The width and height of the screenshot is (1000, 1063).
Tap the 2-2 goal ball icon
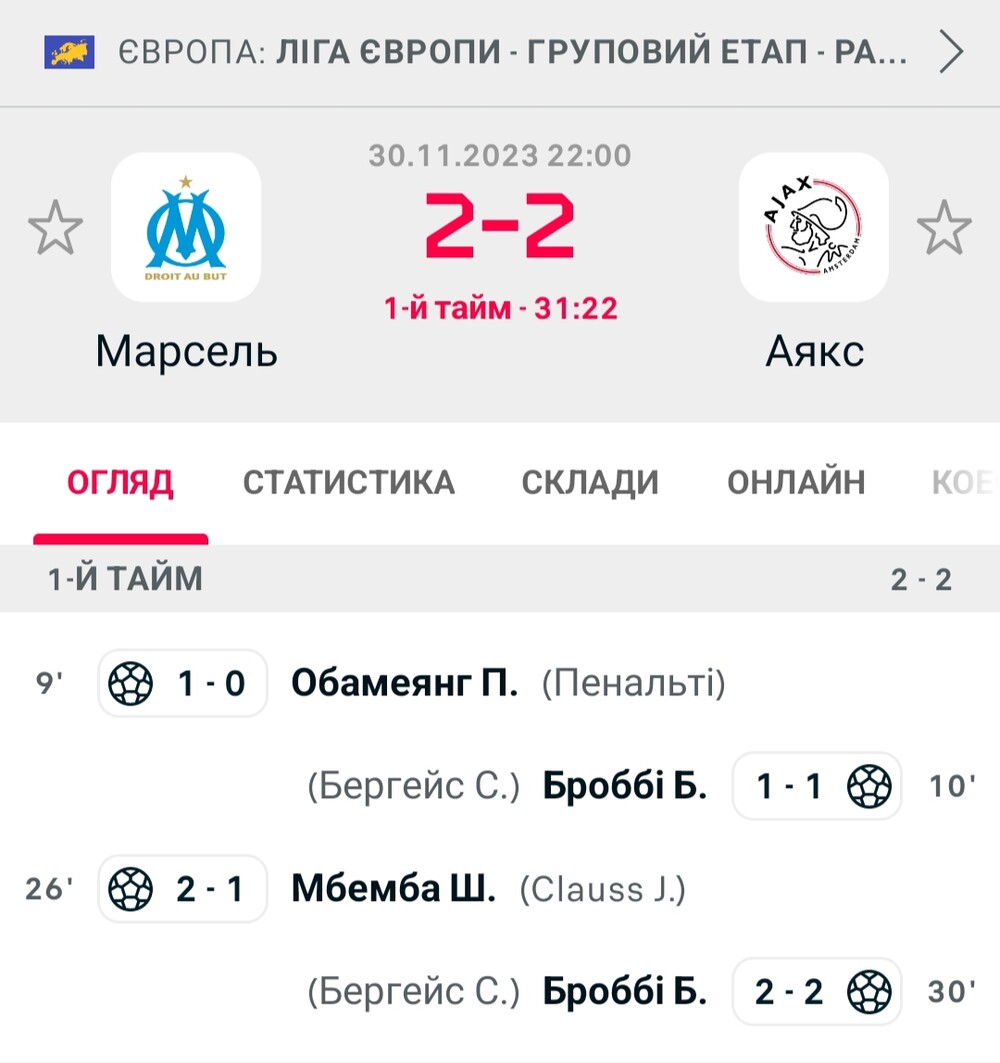869,992
